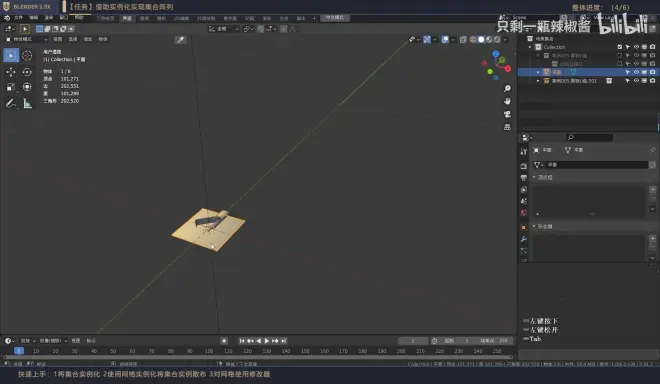Open the Modifier wrench properties tab
Screen dimensions: 660x384
point(524,239)
